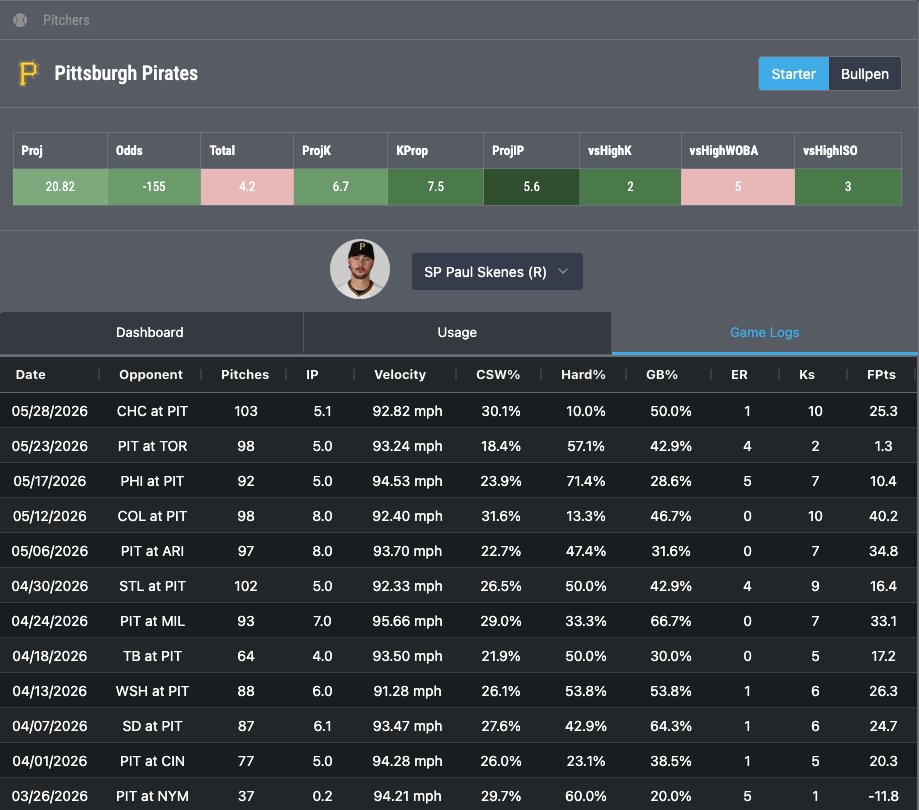The height and width of the screenshot is (810, 919).
Task: Select the 04/07/2026 date cell
Action: click(50, 726)
